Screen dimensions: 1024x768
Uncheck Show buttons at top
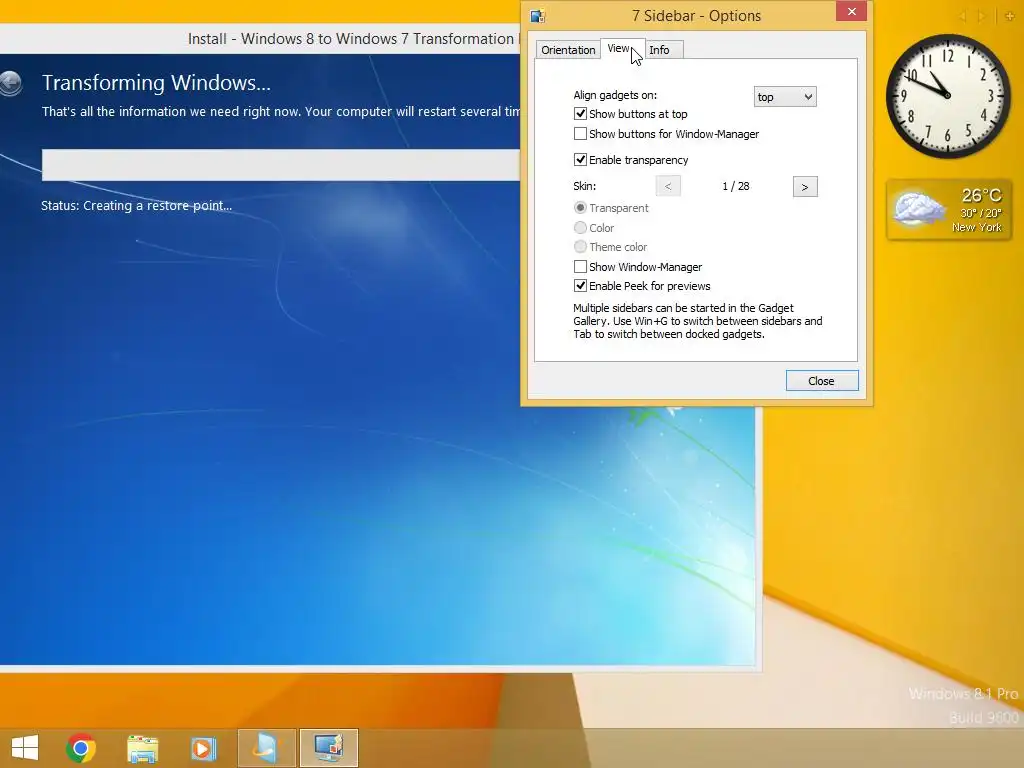click(580, 114)
